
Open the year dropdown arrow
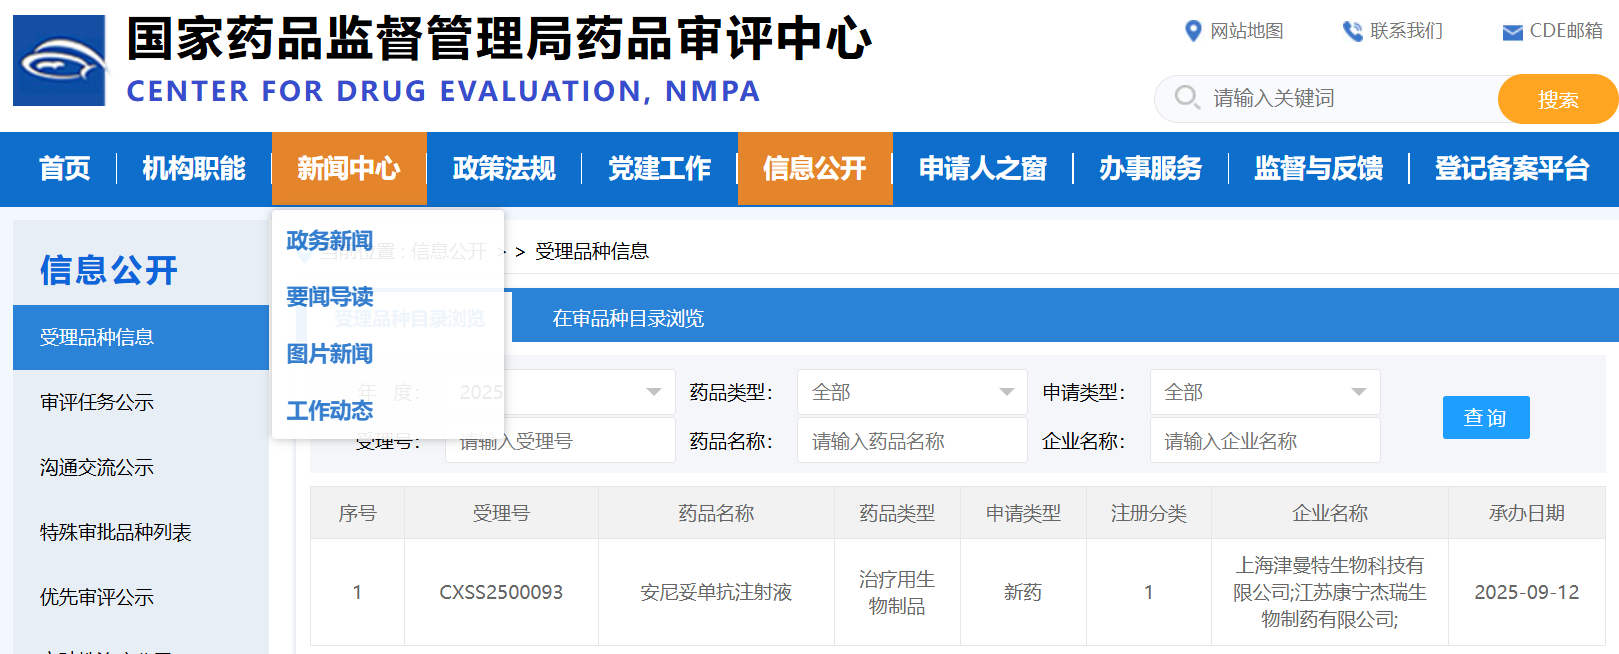(x=653, y=392)
